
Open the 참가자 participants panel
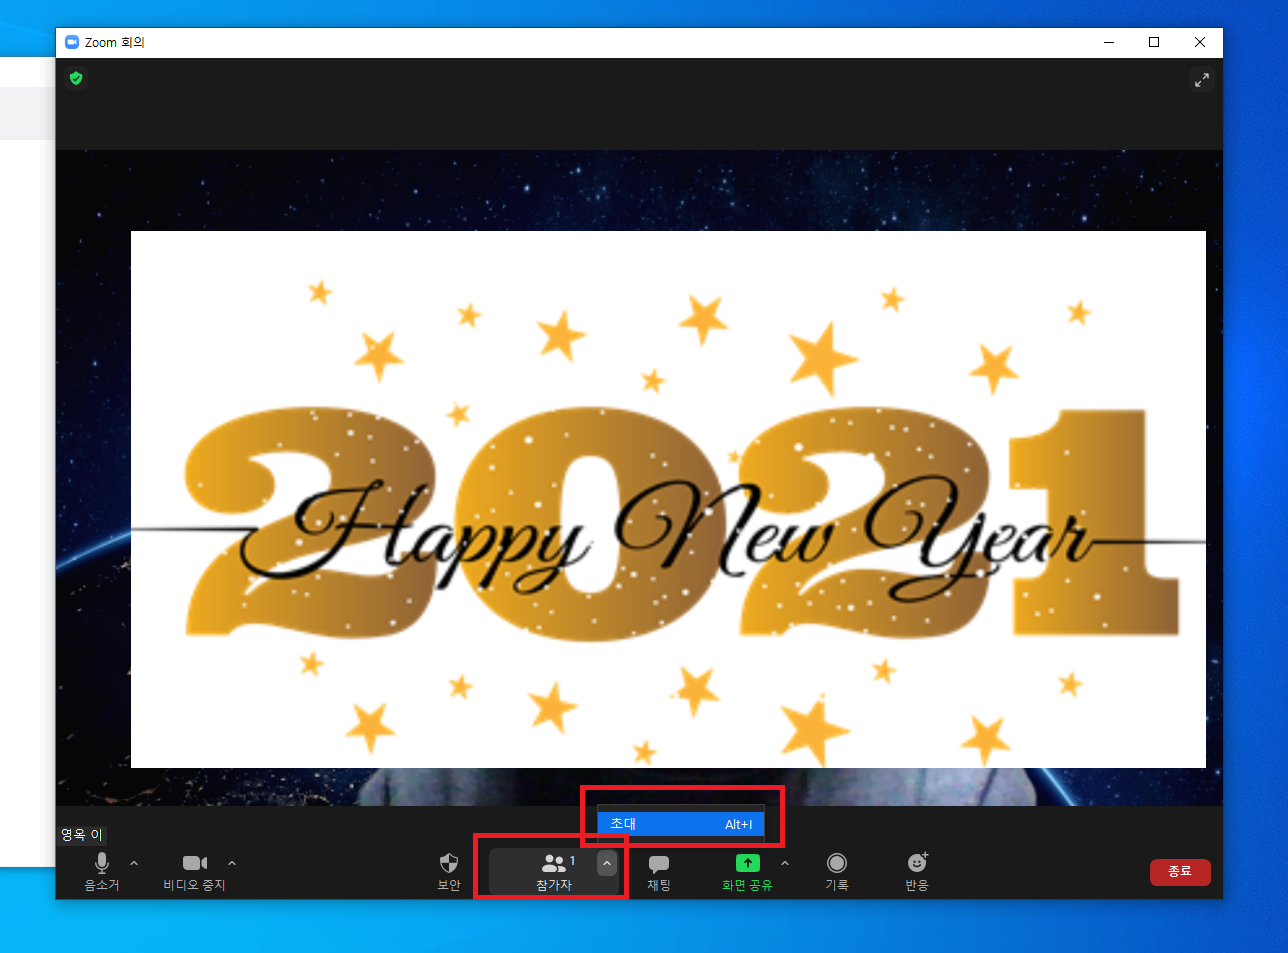click(553, 871)
